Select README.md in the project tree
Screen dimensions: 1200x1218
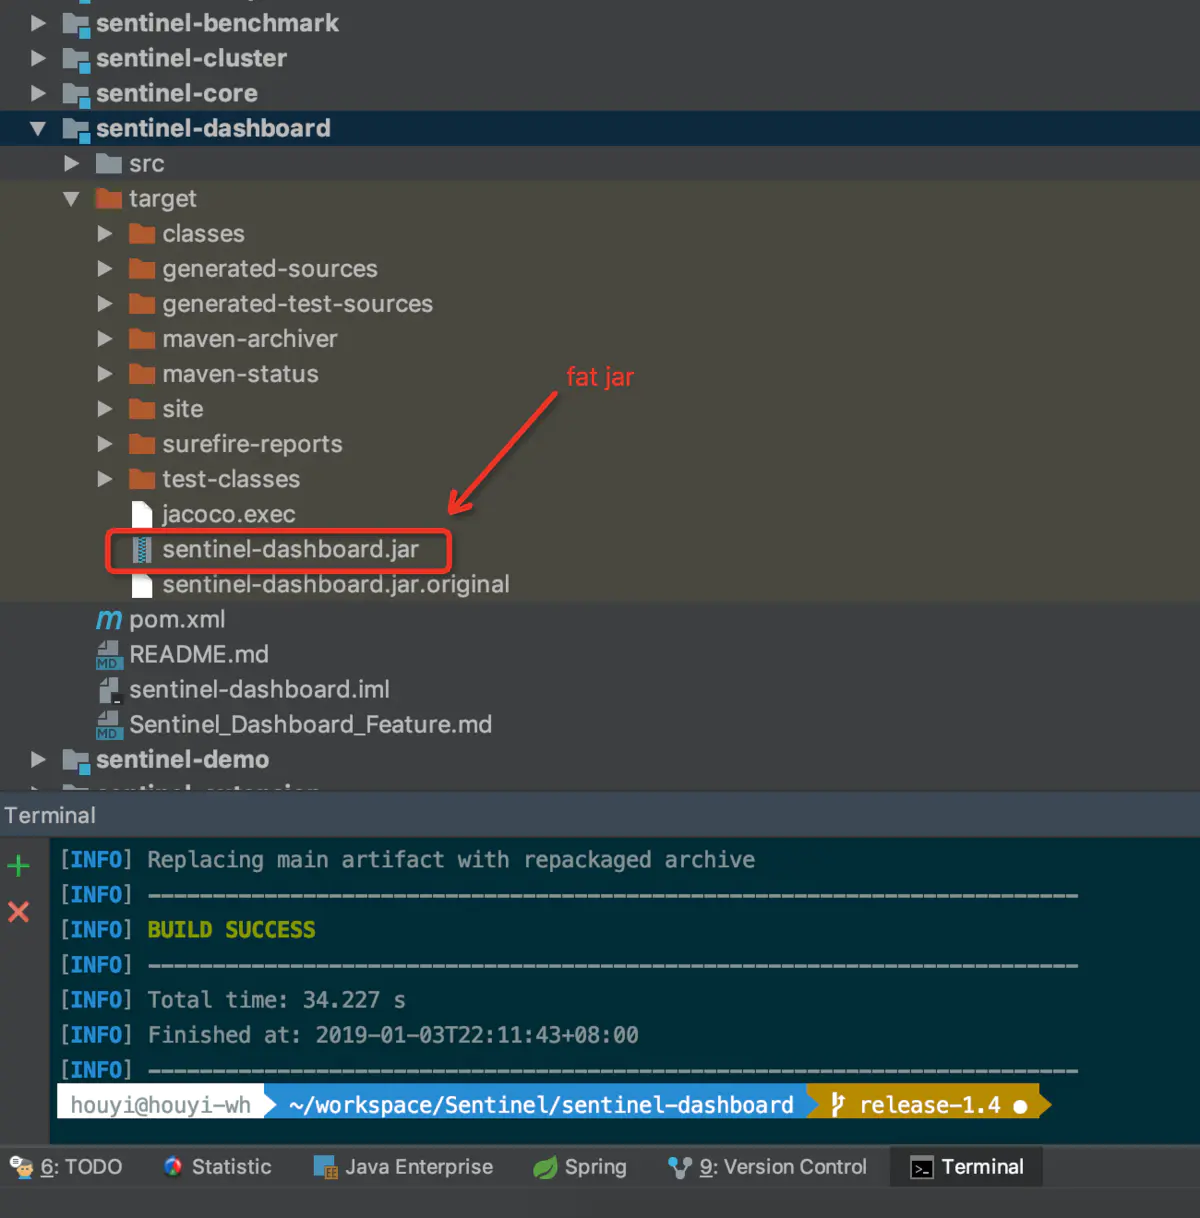pos(199,654)
